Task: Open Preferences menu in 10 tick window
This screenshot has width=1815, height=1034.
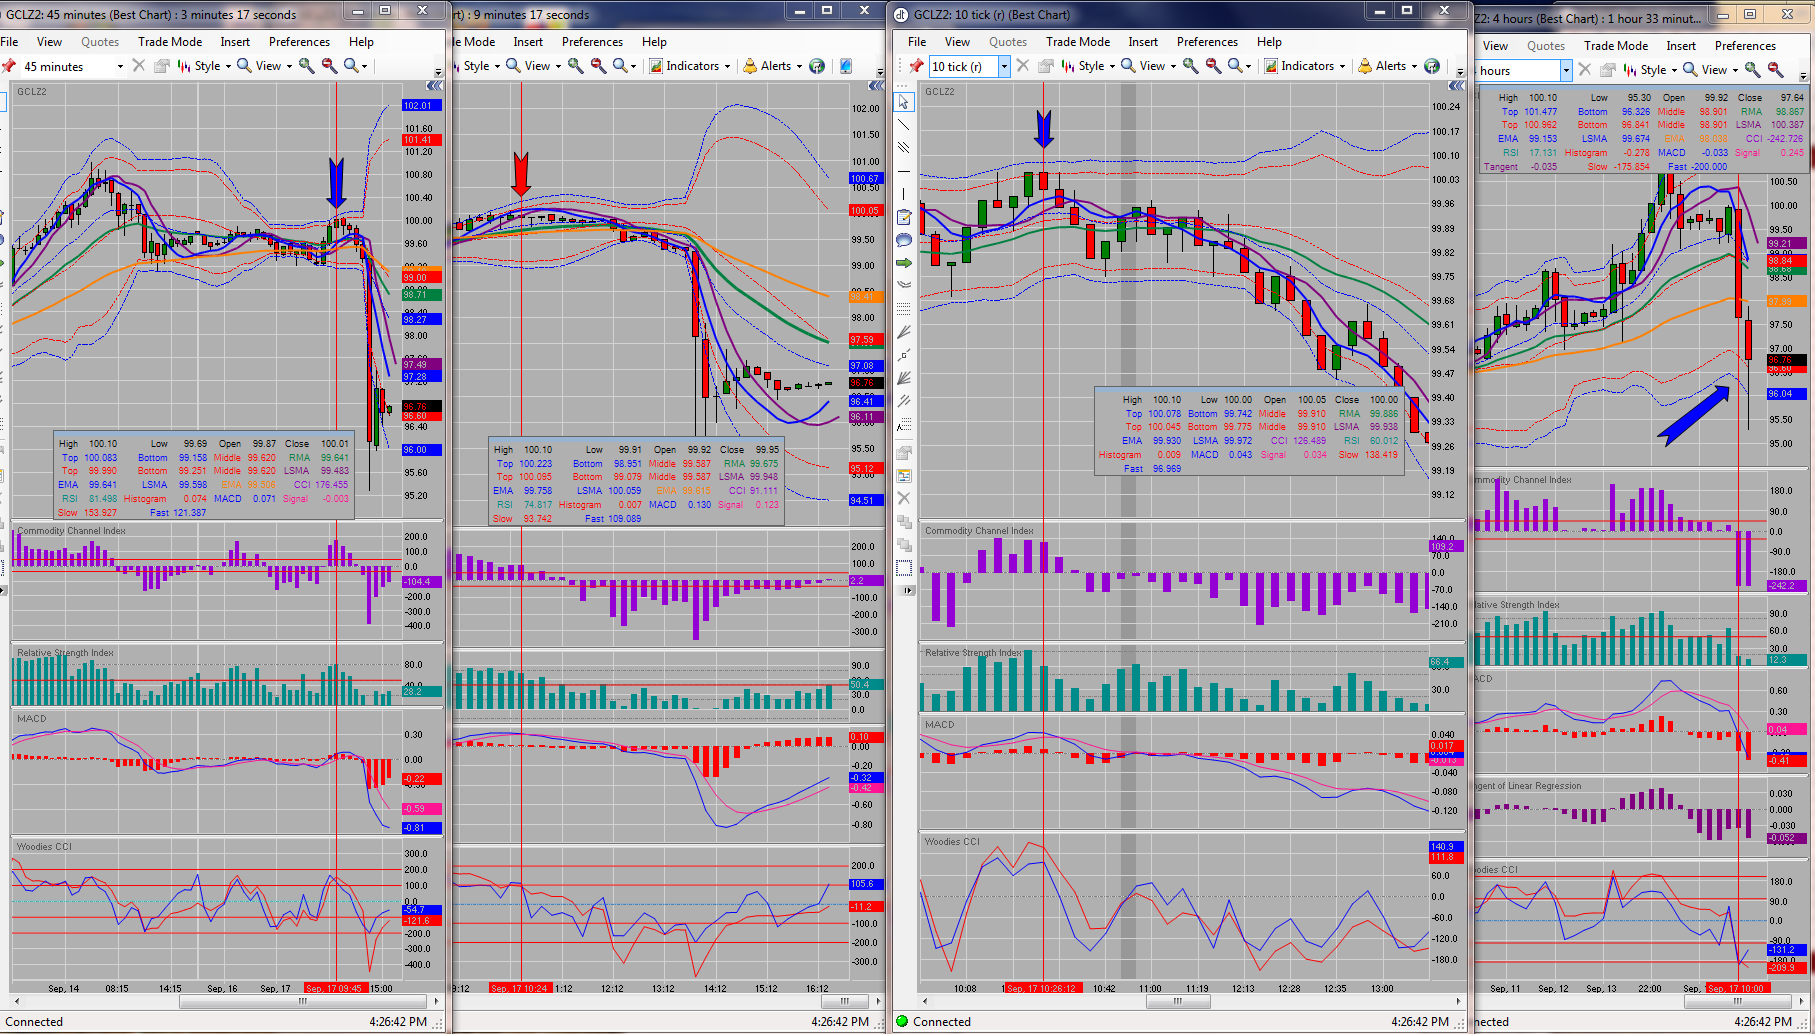Action: tap(1207, 42)
